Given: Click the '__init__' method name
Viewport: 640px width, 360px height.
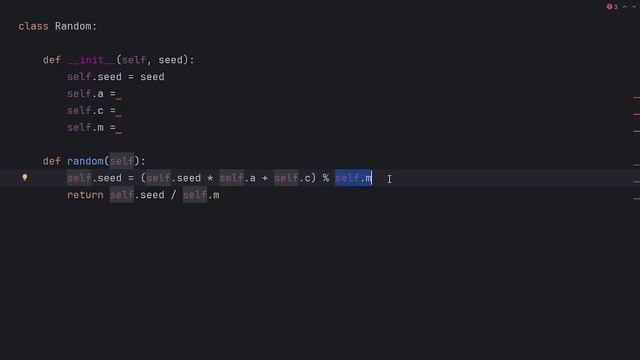Looking at the screenshot, I should click(x=91, y=60).
